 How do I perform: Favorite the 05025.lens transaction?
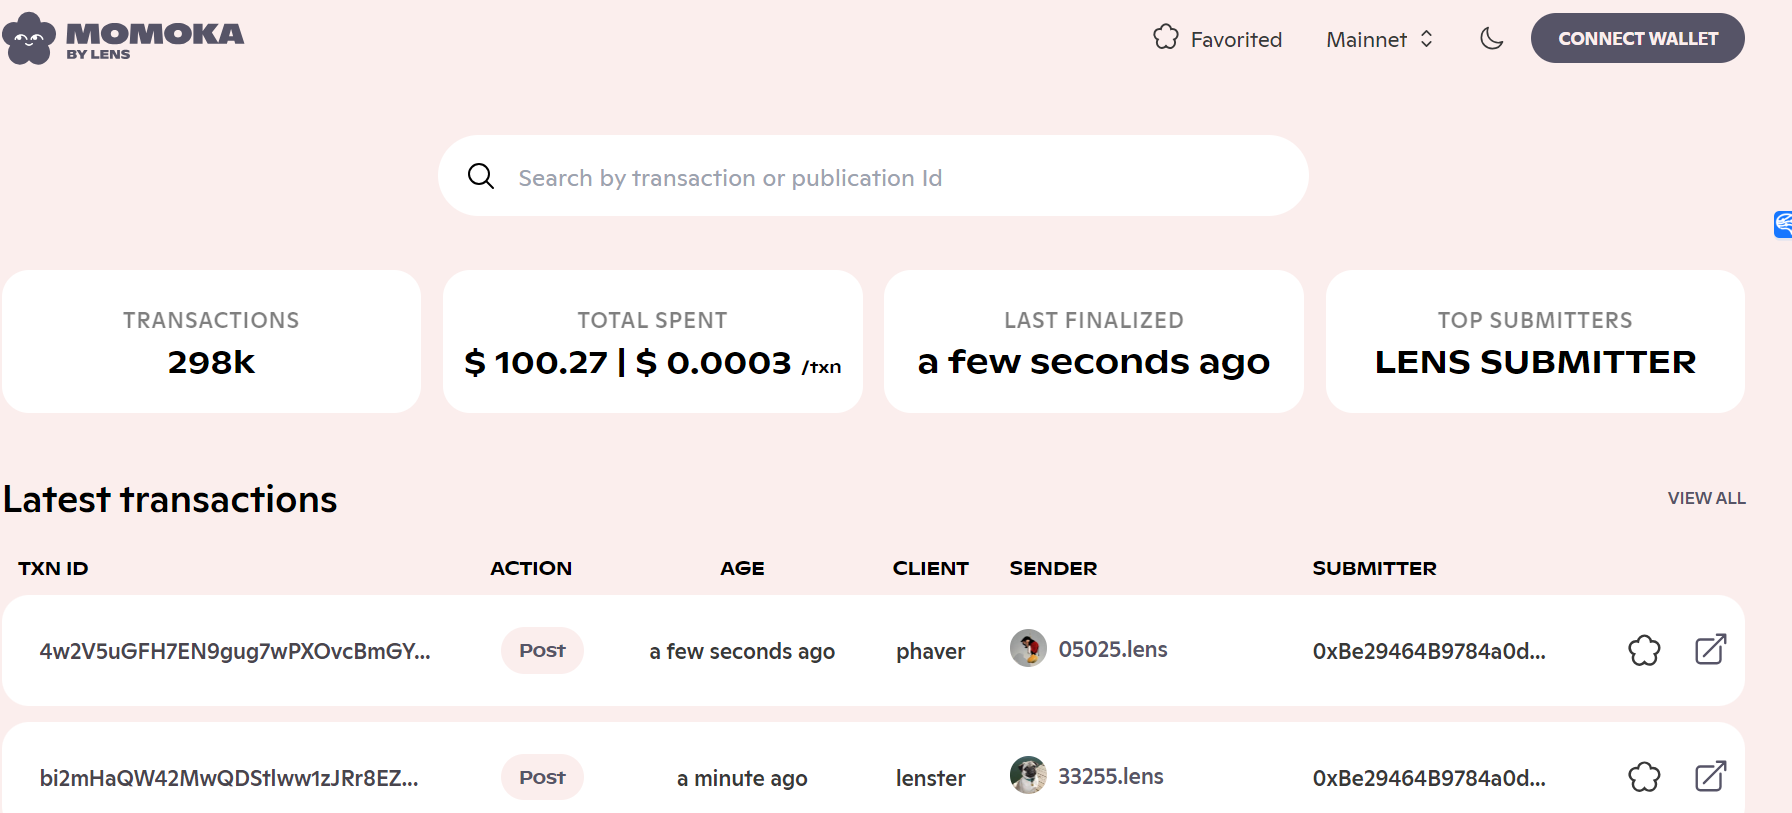coord(1644,651)
